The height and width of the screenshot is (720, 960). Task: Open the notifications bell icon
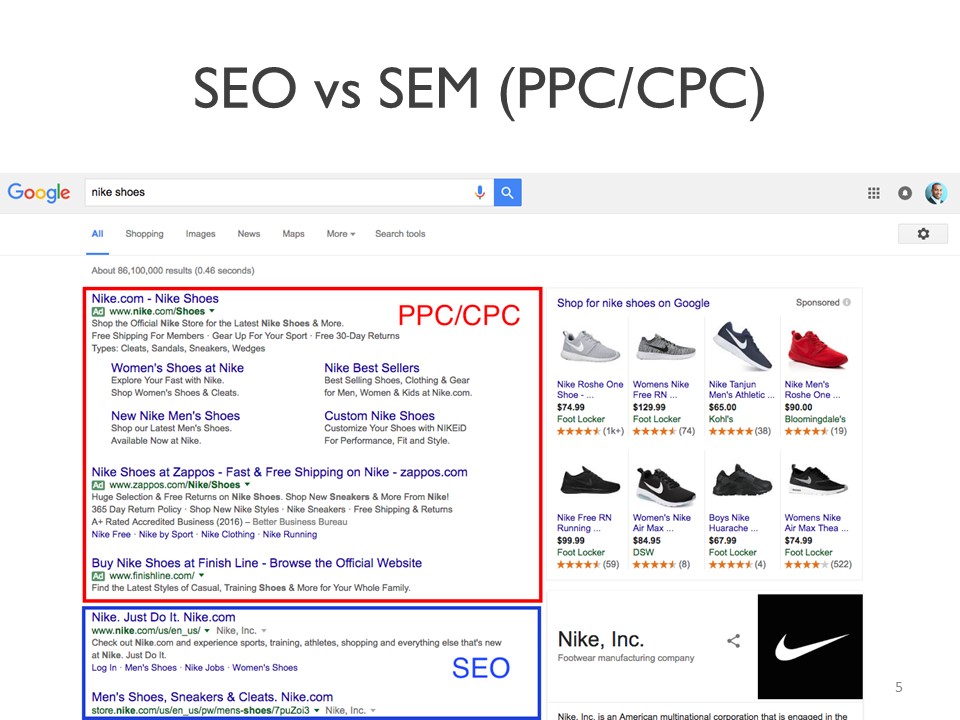click(905, 193)
